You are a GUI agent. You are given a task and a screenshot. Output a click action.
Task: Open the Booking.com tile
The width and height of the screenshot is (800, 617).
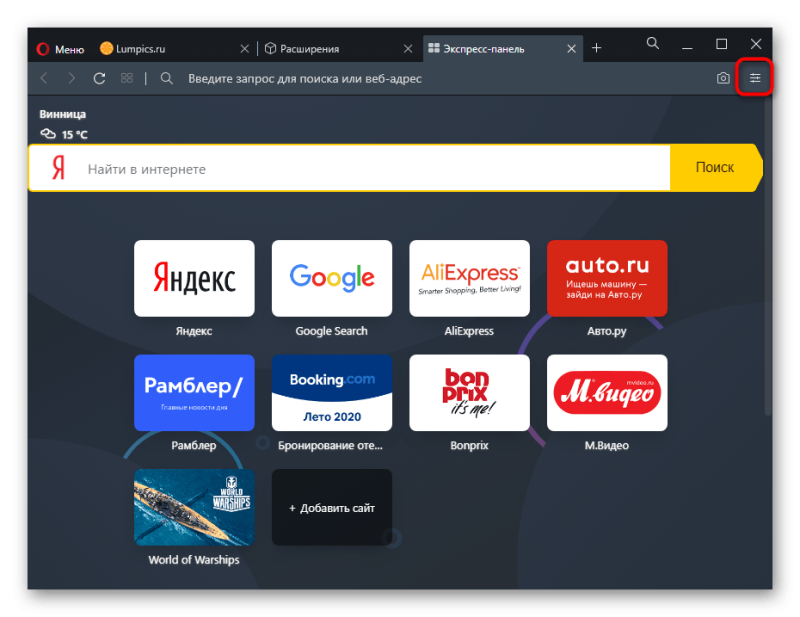[x=332, y=392]
